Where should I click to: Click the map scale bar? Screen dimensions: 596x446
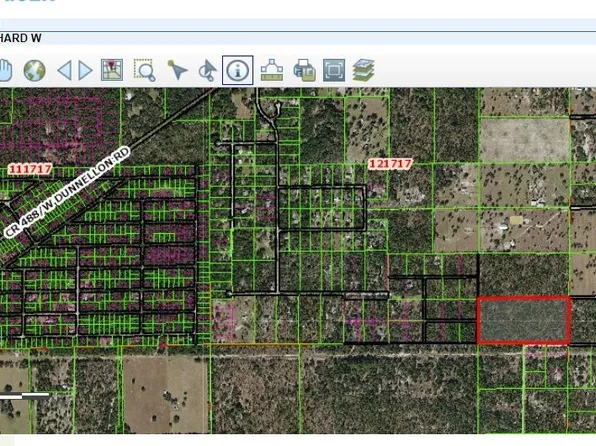(x=24, y=396)
